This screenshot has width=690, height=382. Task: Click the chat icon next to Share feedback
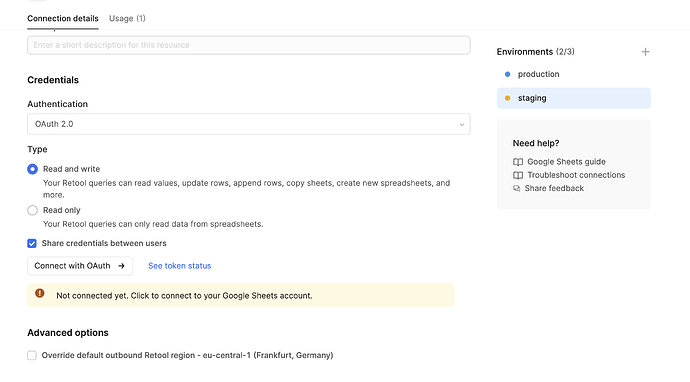point(517,188)
